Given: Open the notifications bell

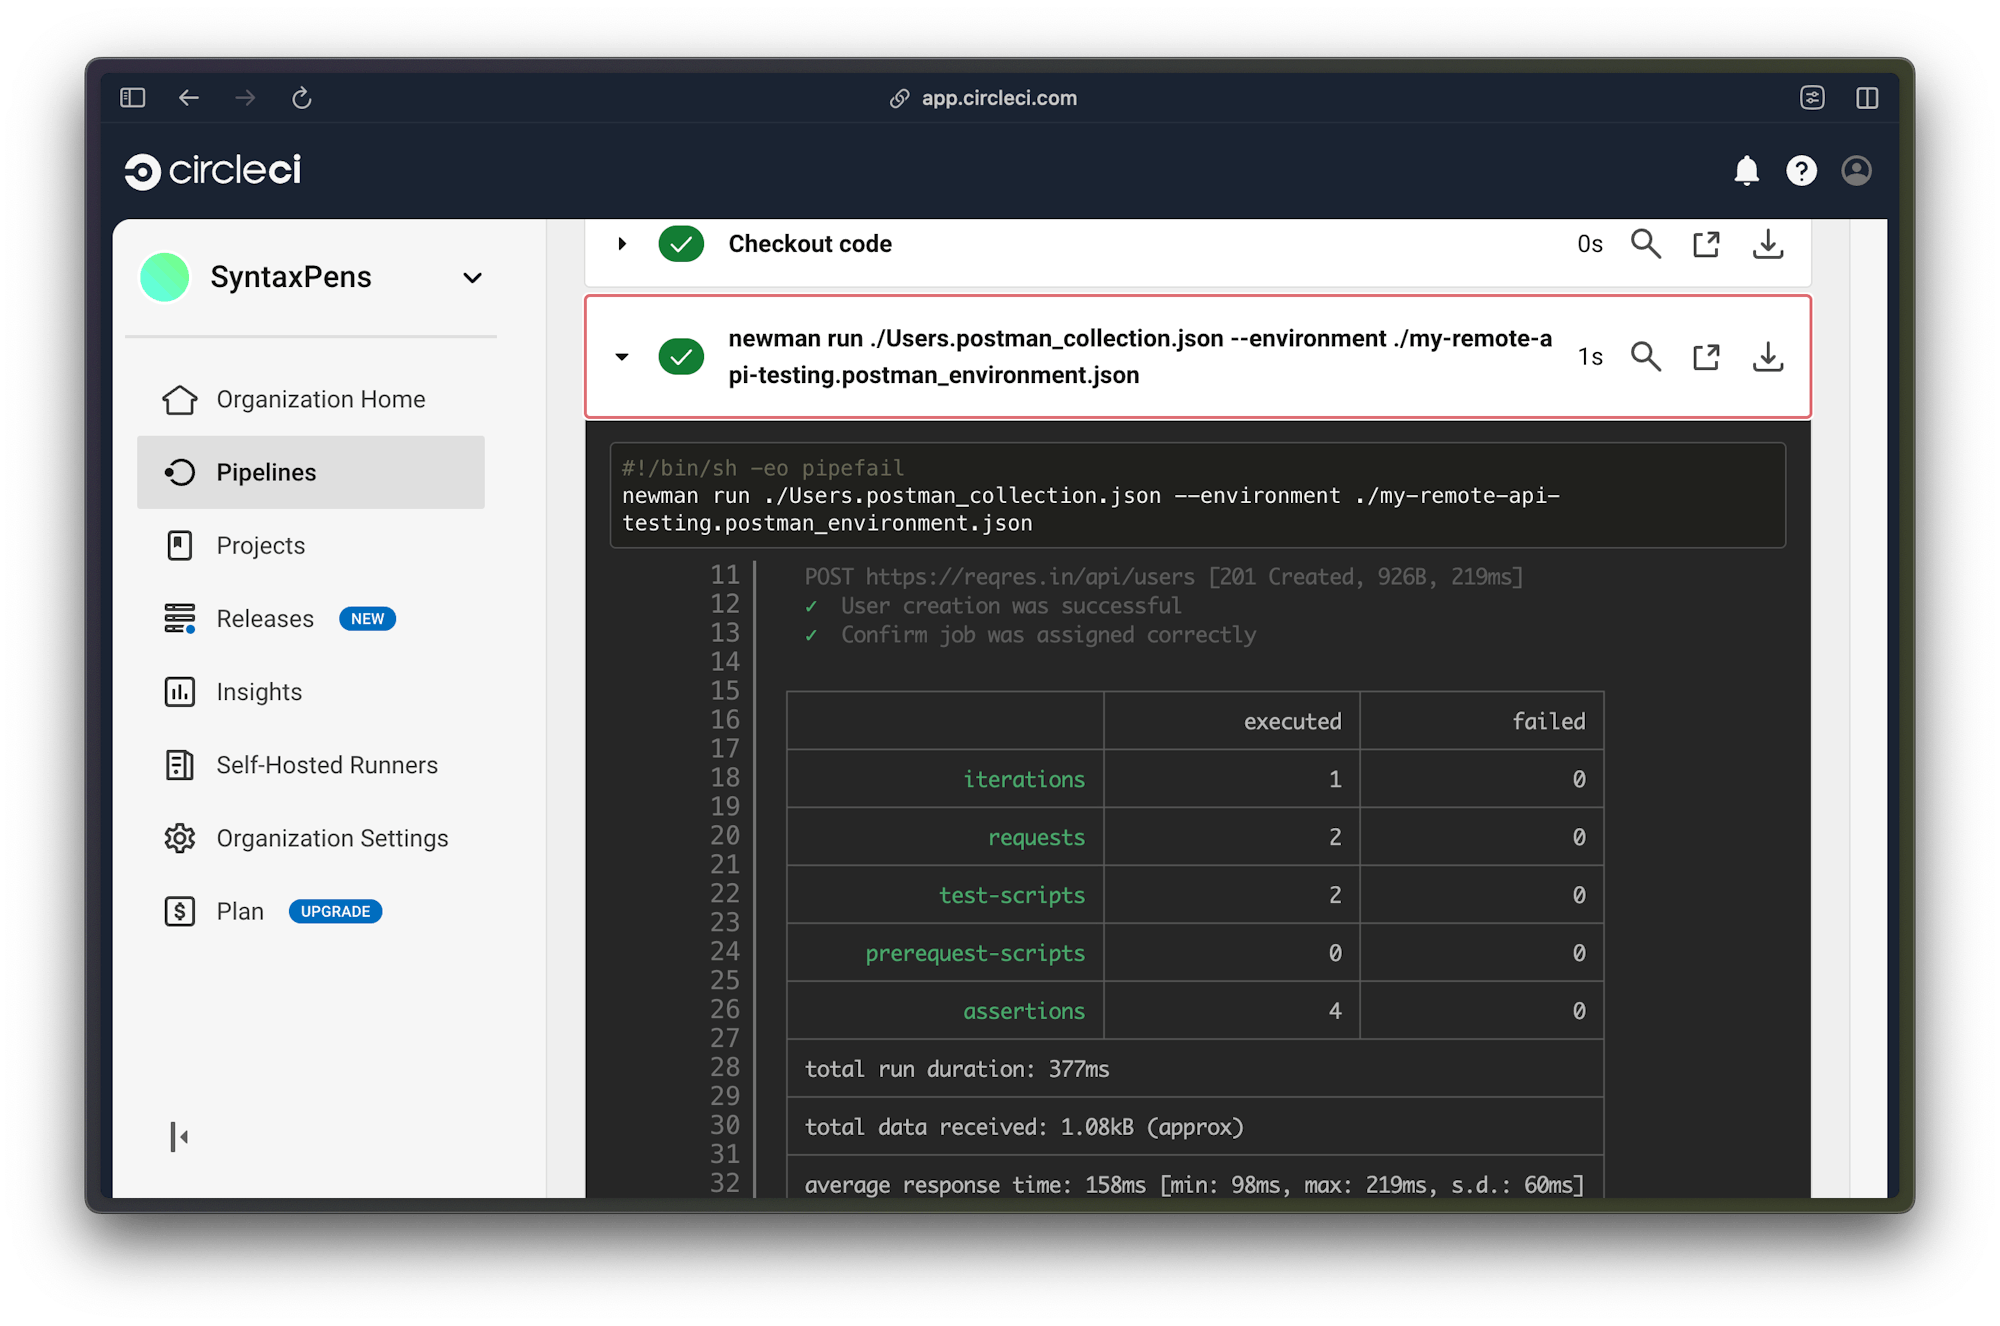Looking at the screenshot, I should tap(1748, 170).
